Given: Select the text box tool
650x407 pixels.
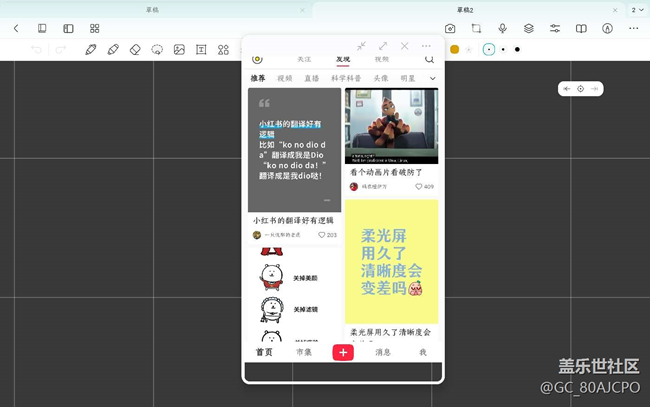Looking at the screenshot, I should click(x=201, y=50).
